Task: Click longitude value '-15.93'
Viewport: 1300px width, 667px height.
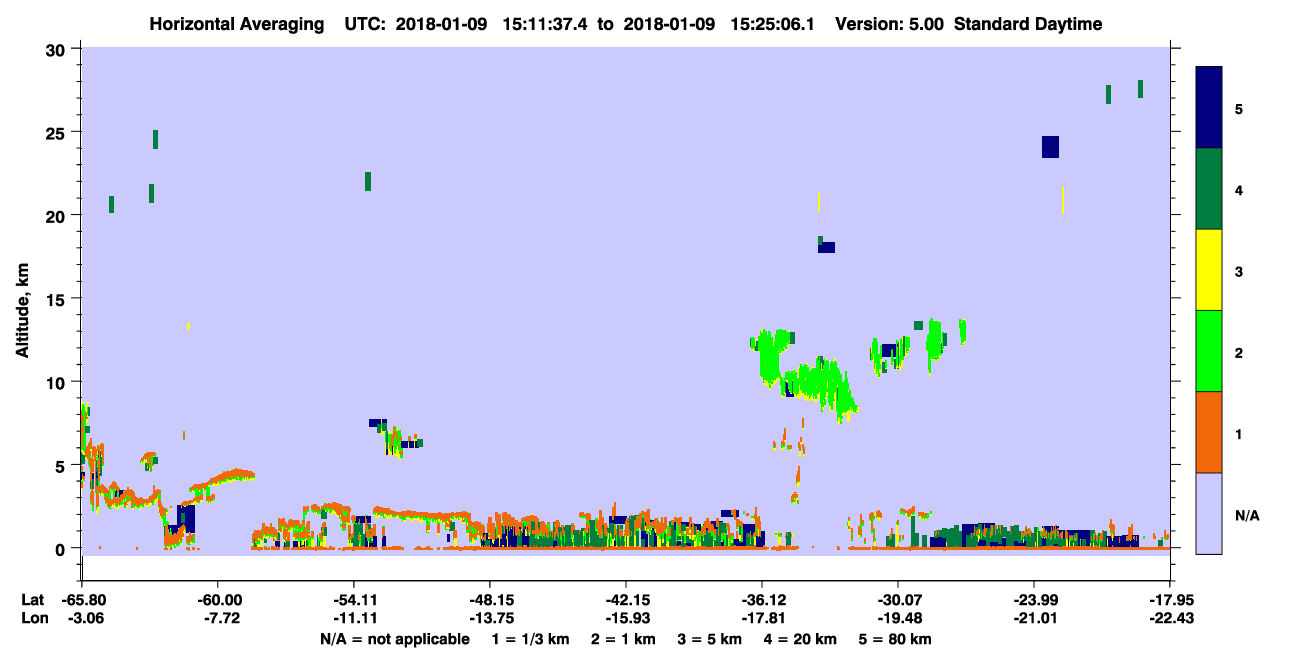Action: click(626, 618)
